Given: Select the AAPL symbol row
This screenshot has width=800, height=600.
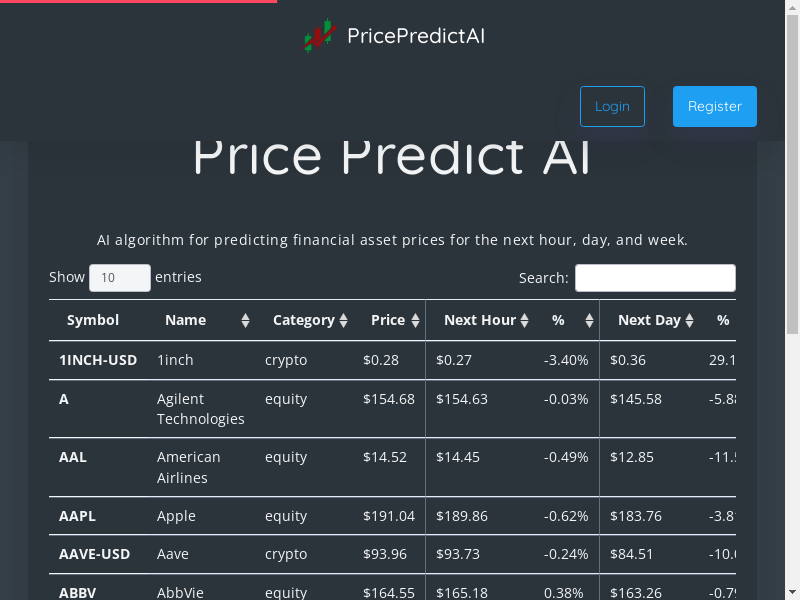Looking at the screenshot, I should tap(78, 516).
